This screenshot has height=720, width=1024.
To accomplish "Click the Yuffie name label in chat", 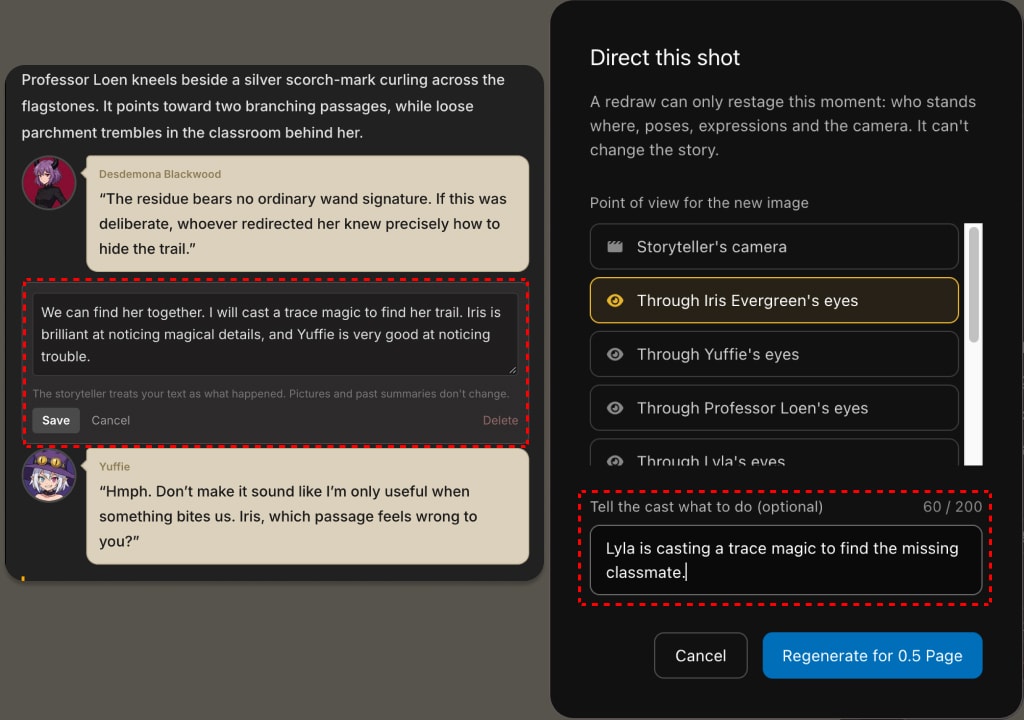I will click(x=114, y=466).
